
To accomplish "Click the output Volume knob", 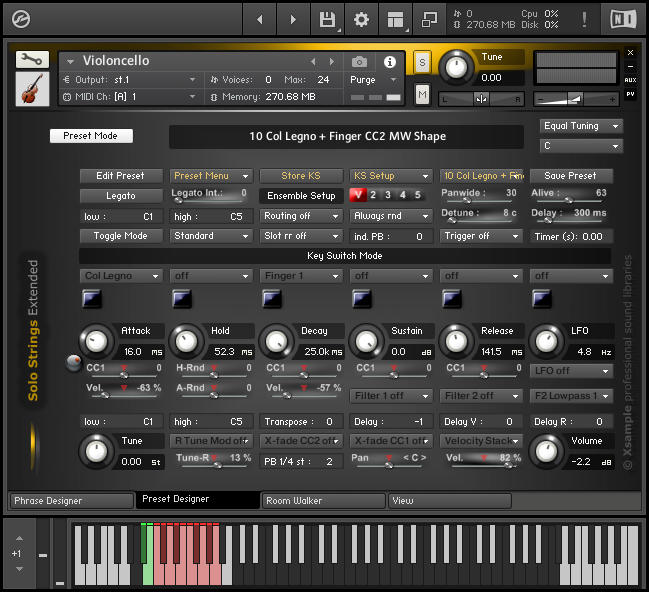I will click(546, 452).
